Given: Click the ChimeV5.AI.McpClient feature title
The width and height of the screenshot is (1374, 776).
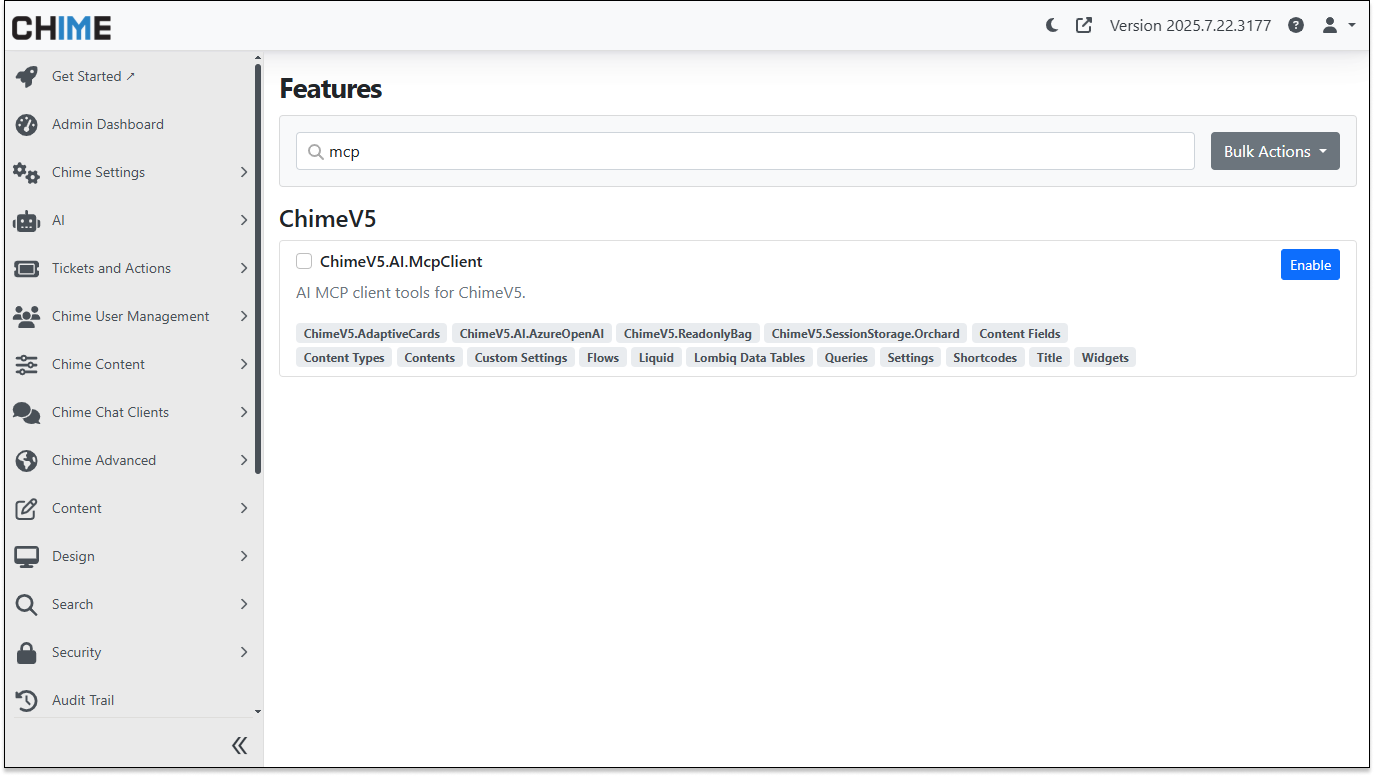Looking at the screenshot, I should click(401, 262).
